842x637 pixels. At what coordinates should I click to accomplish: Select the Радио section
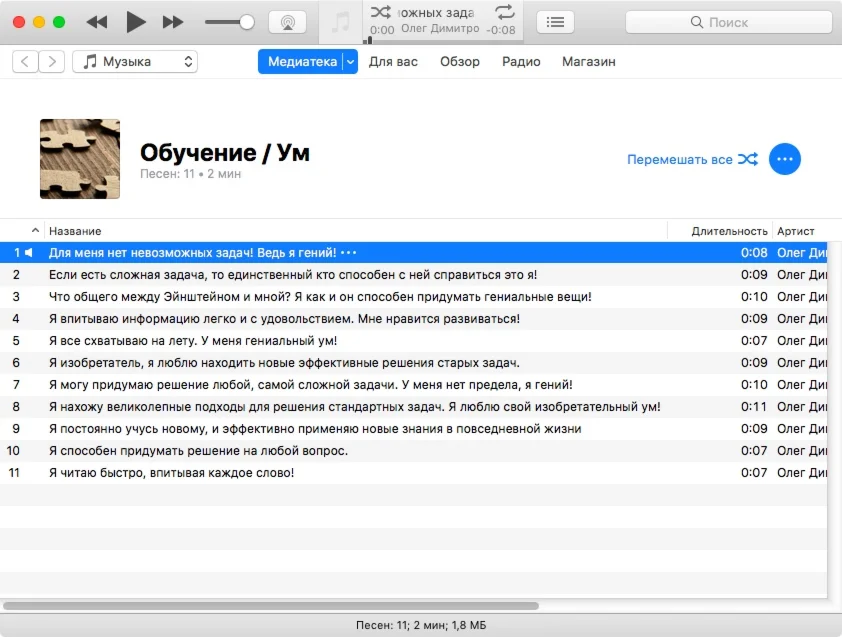(521, 62)
